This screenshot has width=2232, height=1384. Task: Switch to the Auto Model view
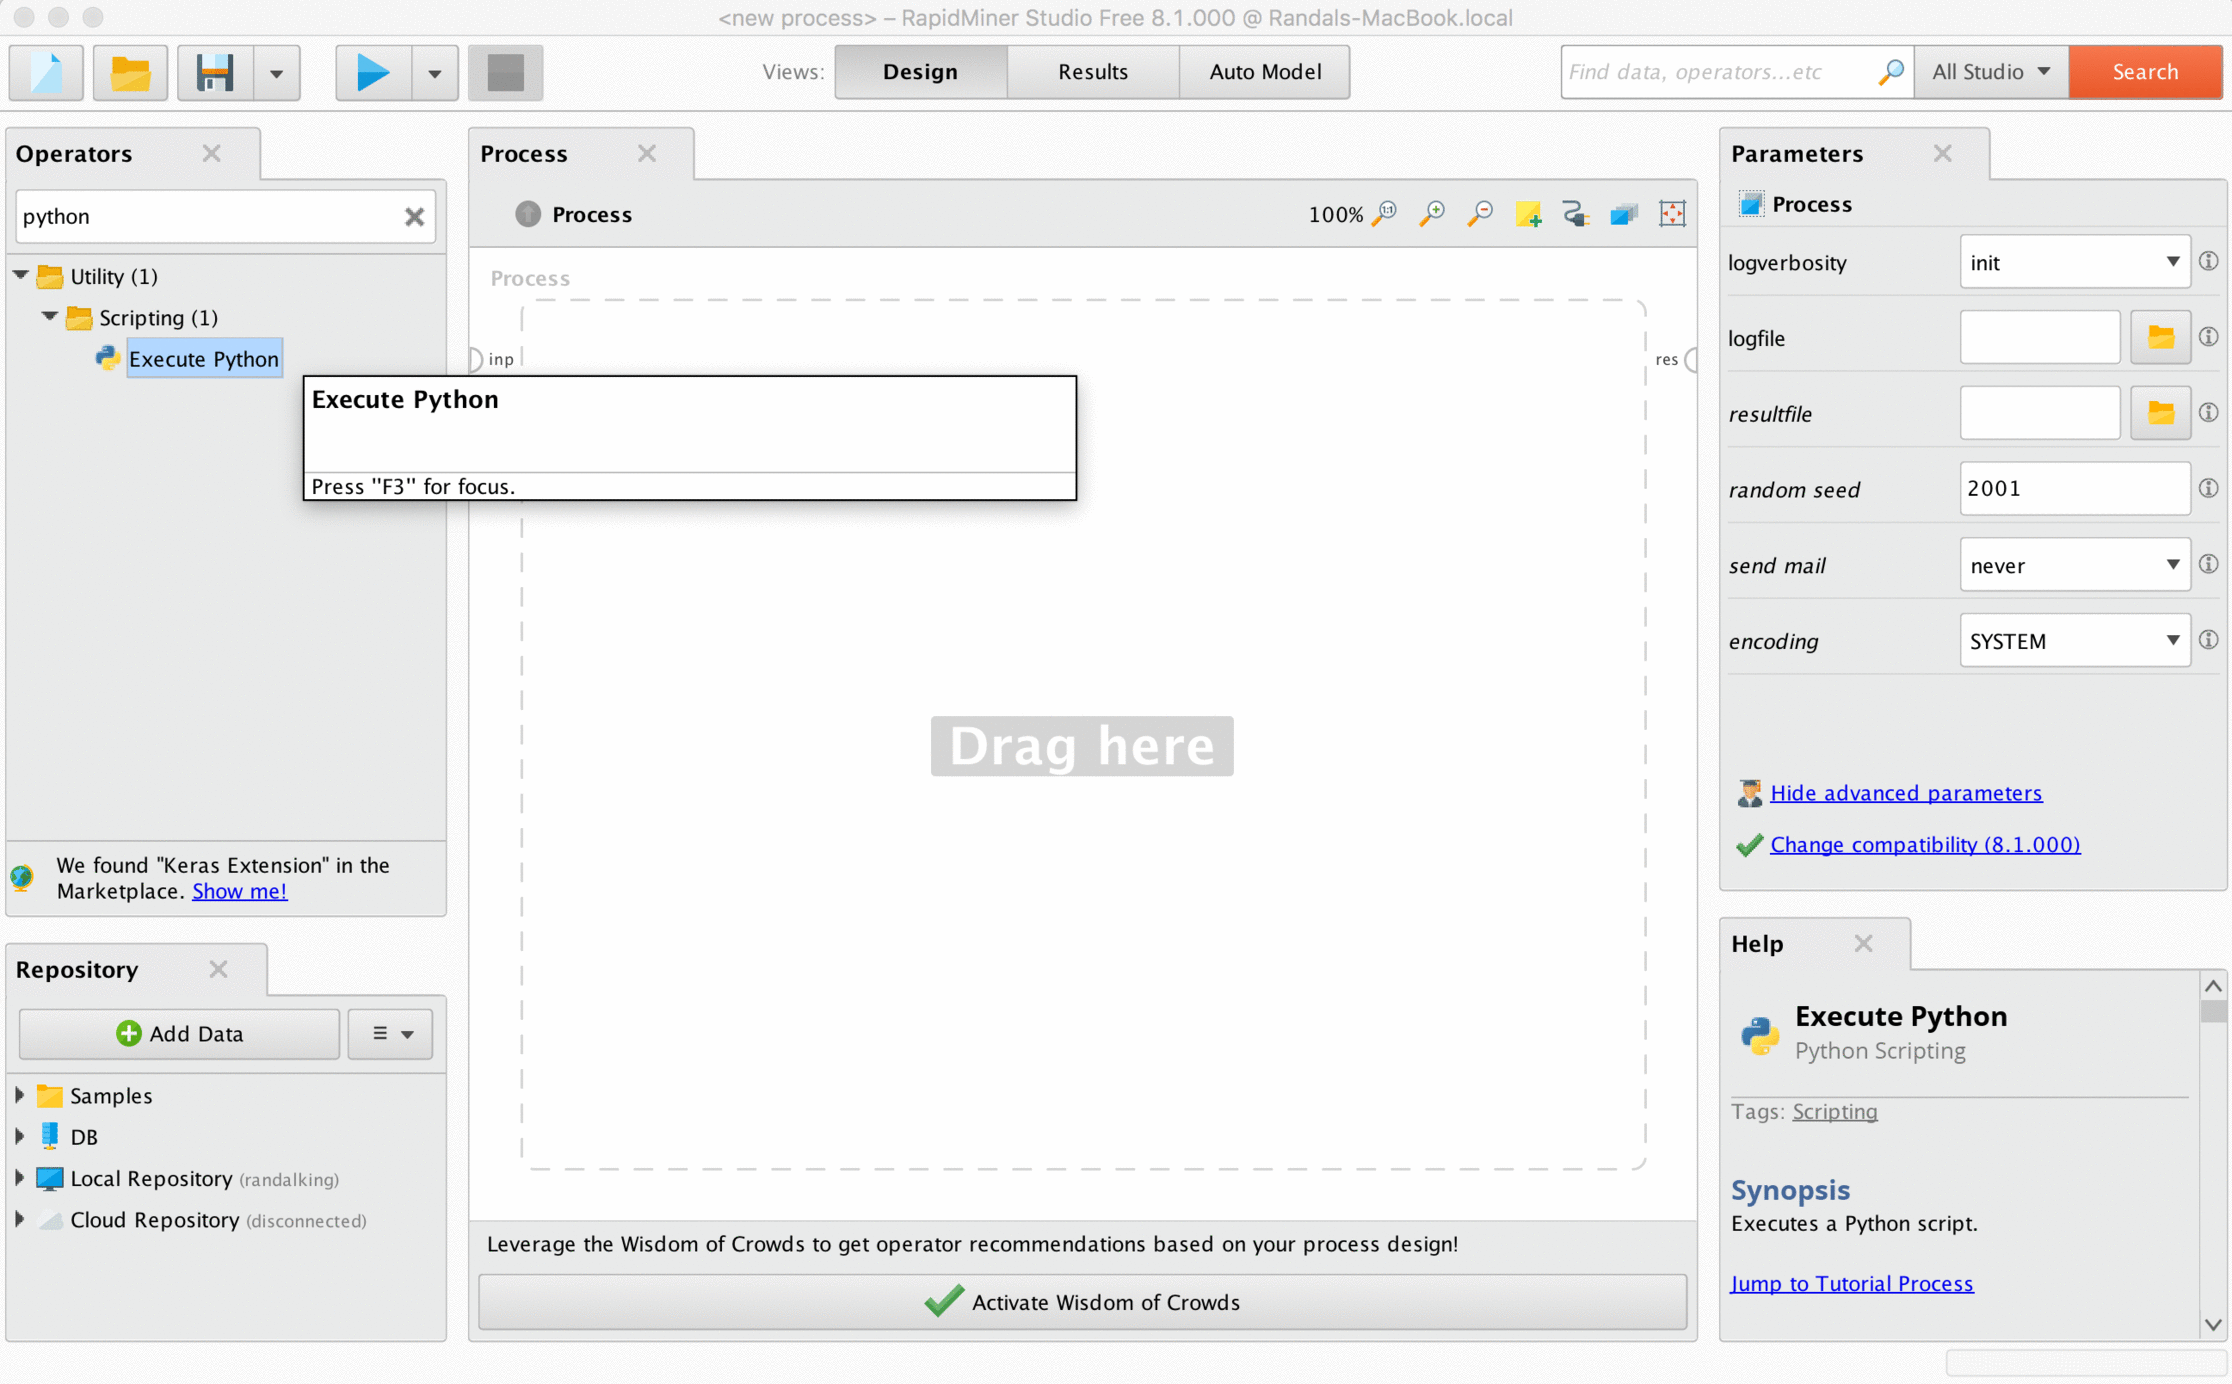1265,72
